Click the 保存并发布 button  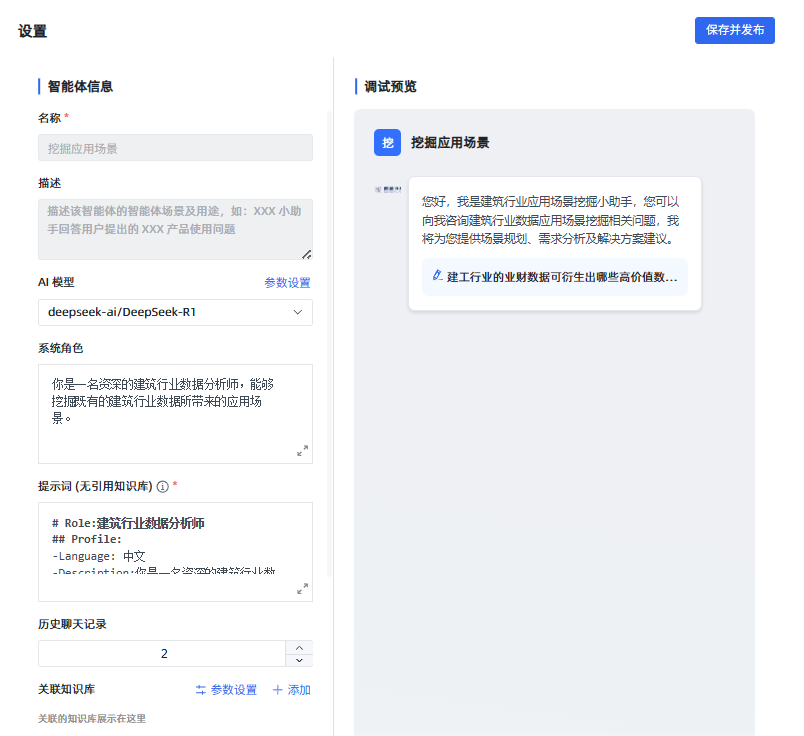(734, 30)
